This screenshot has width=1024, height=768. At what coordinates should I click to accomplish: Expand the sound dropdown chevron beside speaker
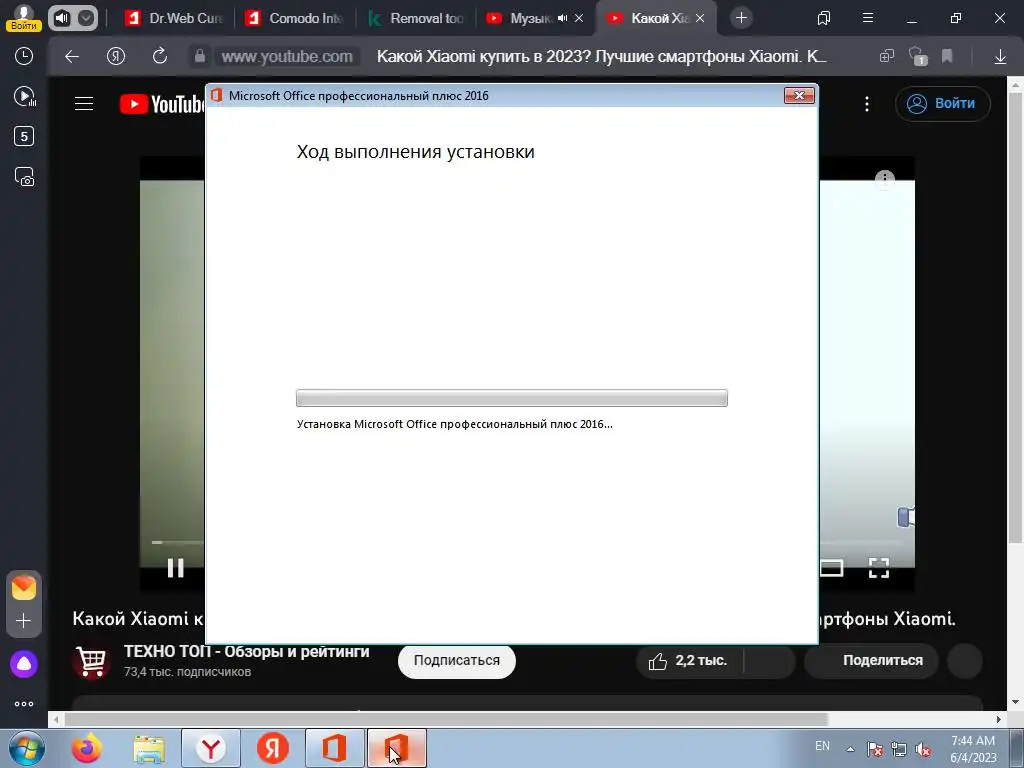(86, 18)
